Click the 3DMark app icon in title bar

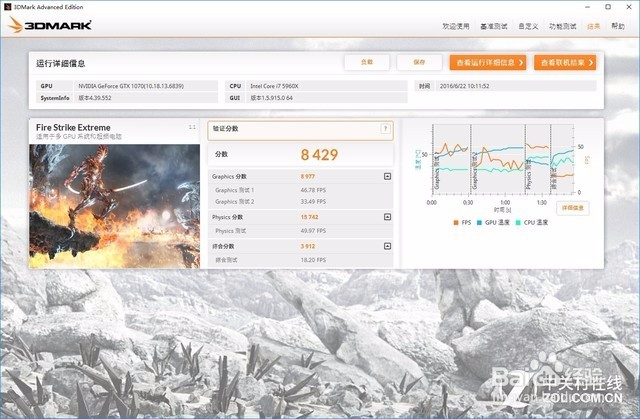(x=7, y=7)
